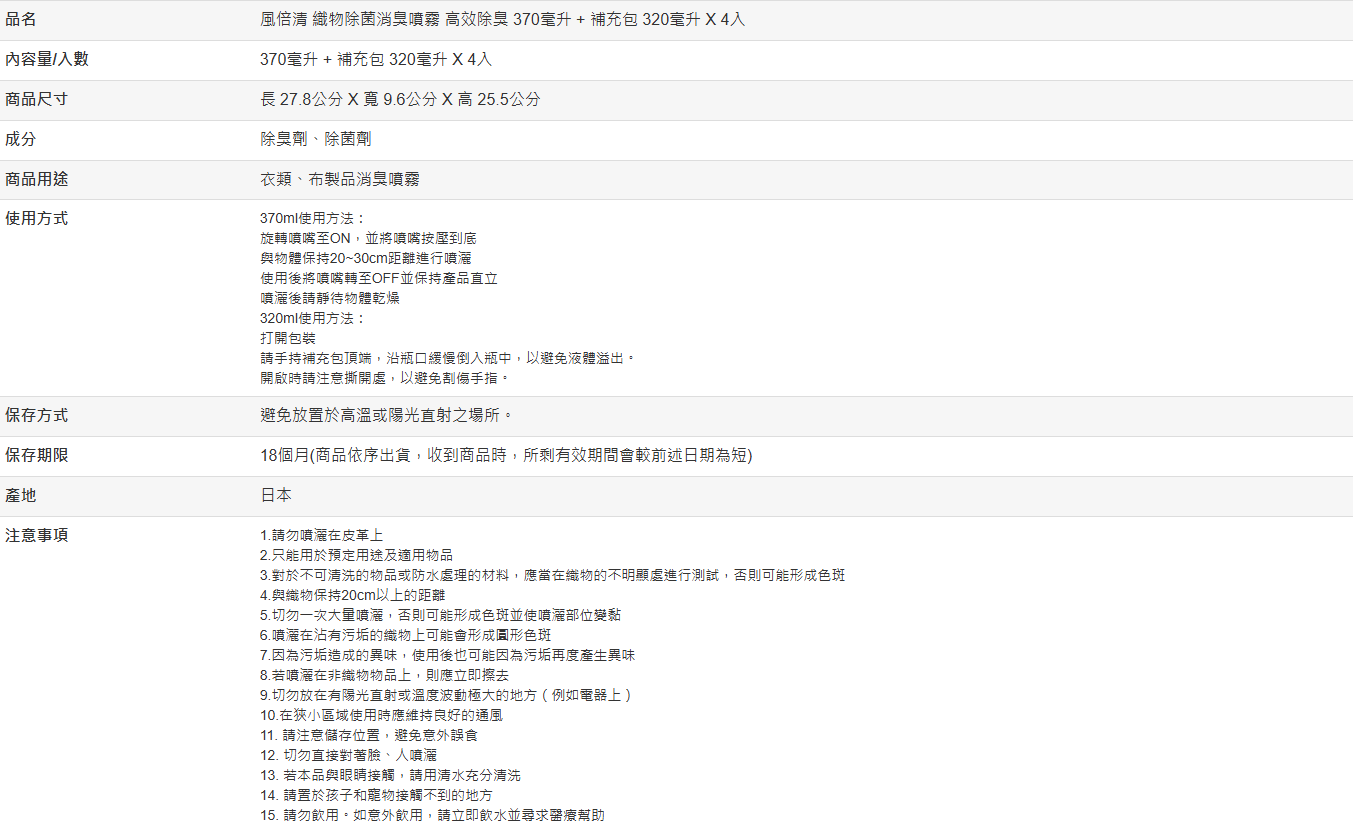Select the usage text 衣類、布製品消臭噴霧
Image resolution: width=1356 pixels, height=832 pixels.
(339, 179)
